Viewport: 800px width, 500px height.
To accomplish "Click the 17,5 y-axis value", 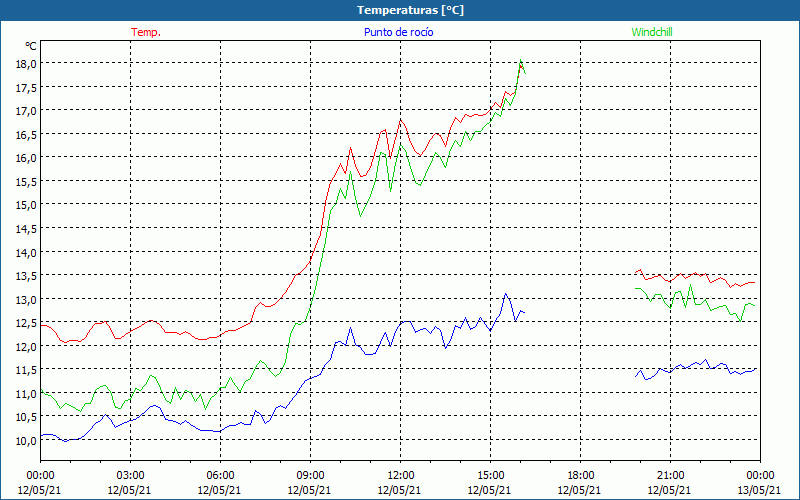I will pyautogui.click(x=26, y=88).
